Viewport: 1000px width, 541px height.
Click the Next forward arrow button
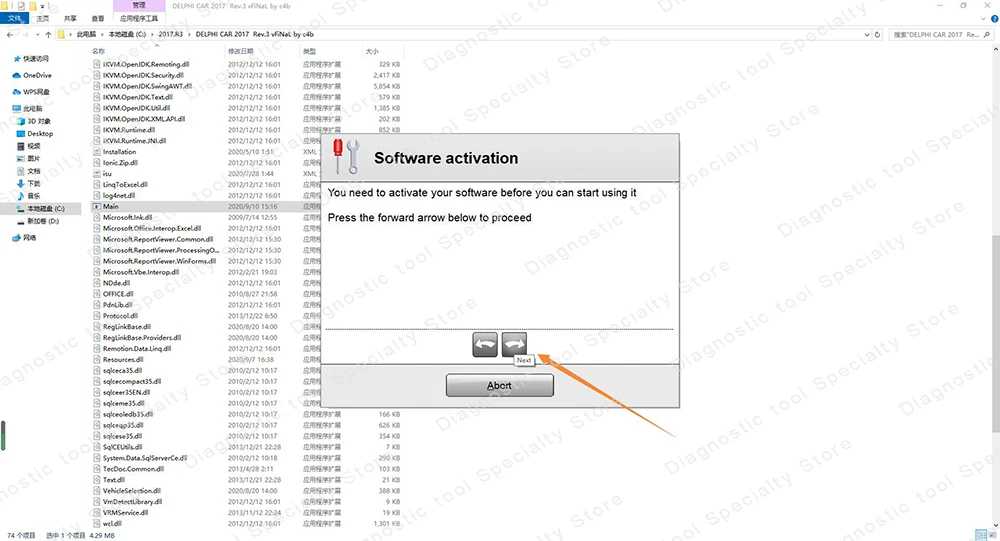pyautogui.click(x=514, y=345)
